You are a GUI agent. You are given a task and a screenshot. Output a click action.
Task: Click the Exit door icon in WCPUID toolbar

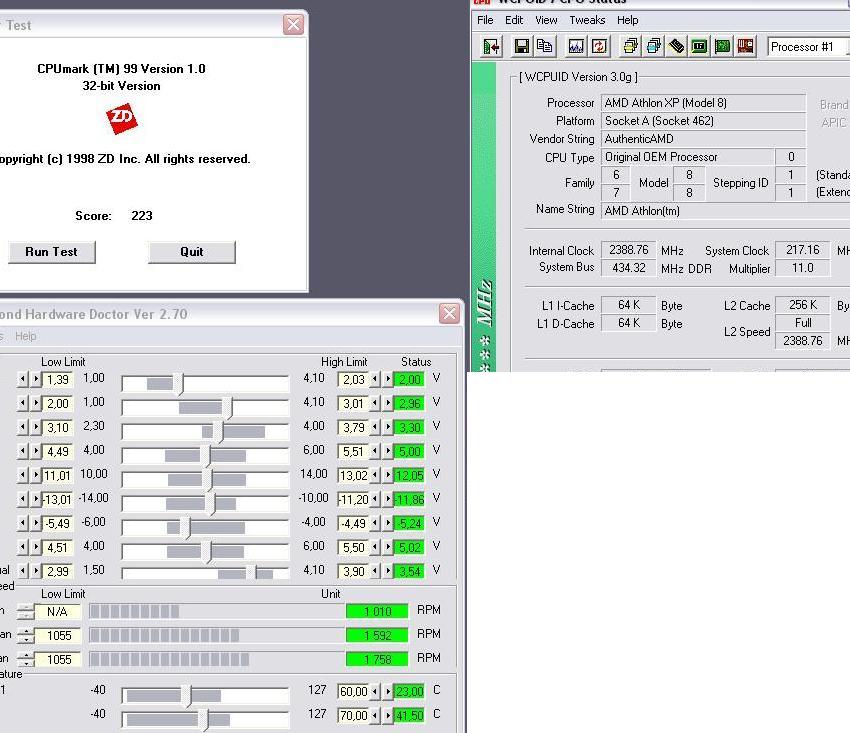(492, 47)
